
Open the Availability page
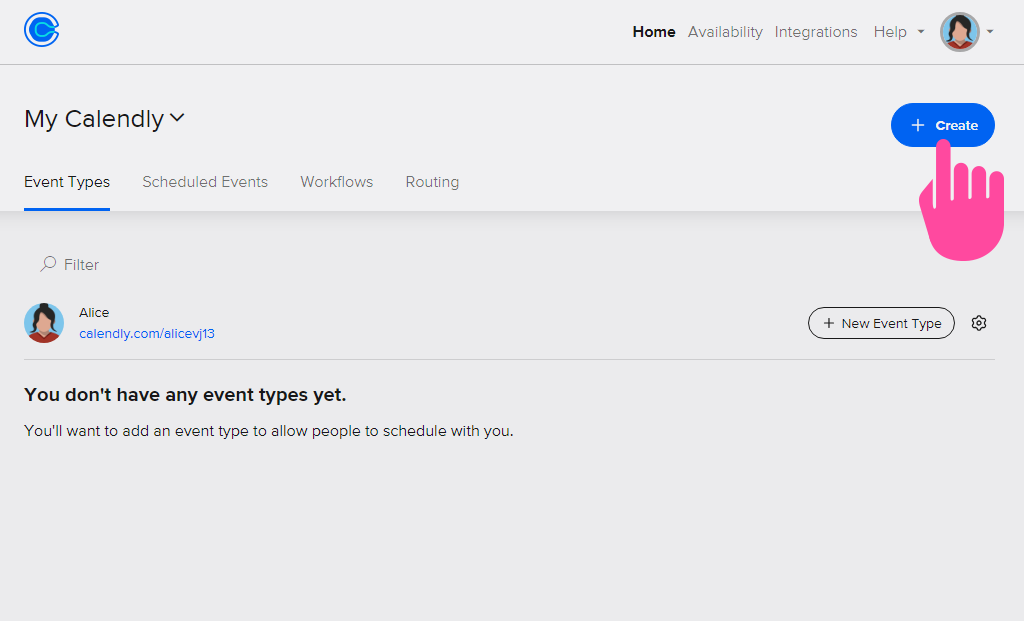pos(725,31)
